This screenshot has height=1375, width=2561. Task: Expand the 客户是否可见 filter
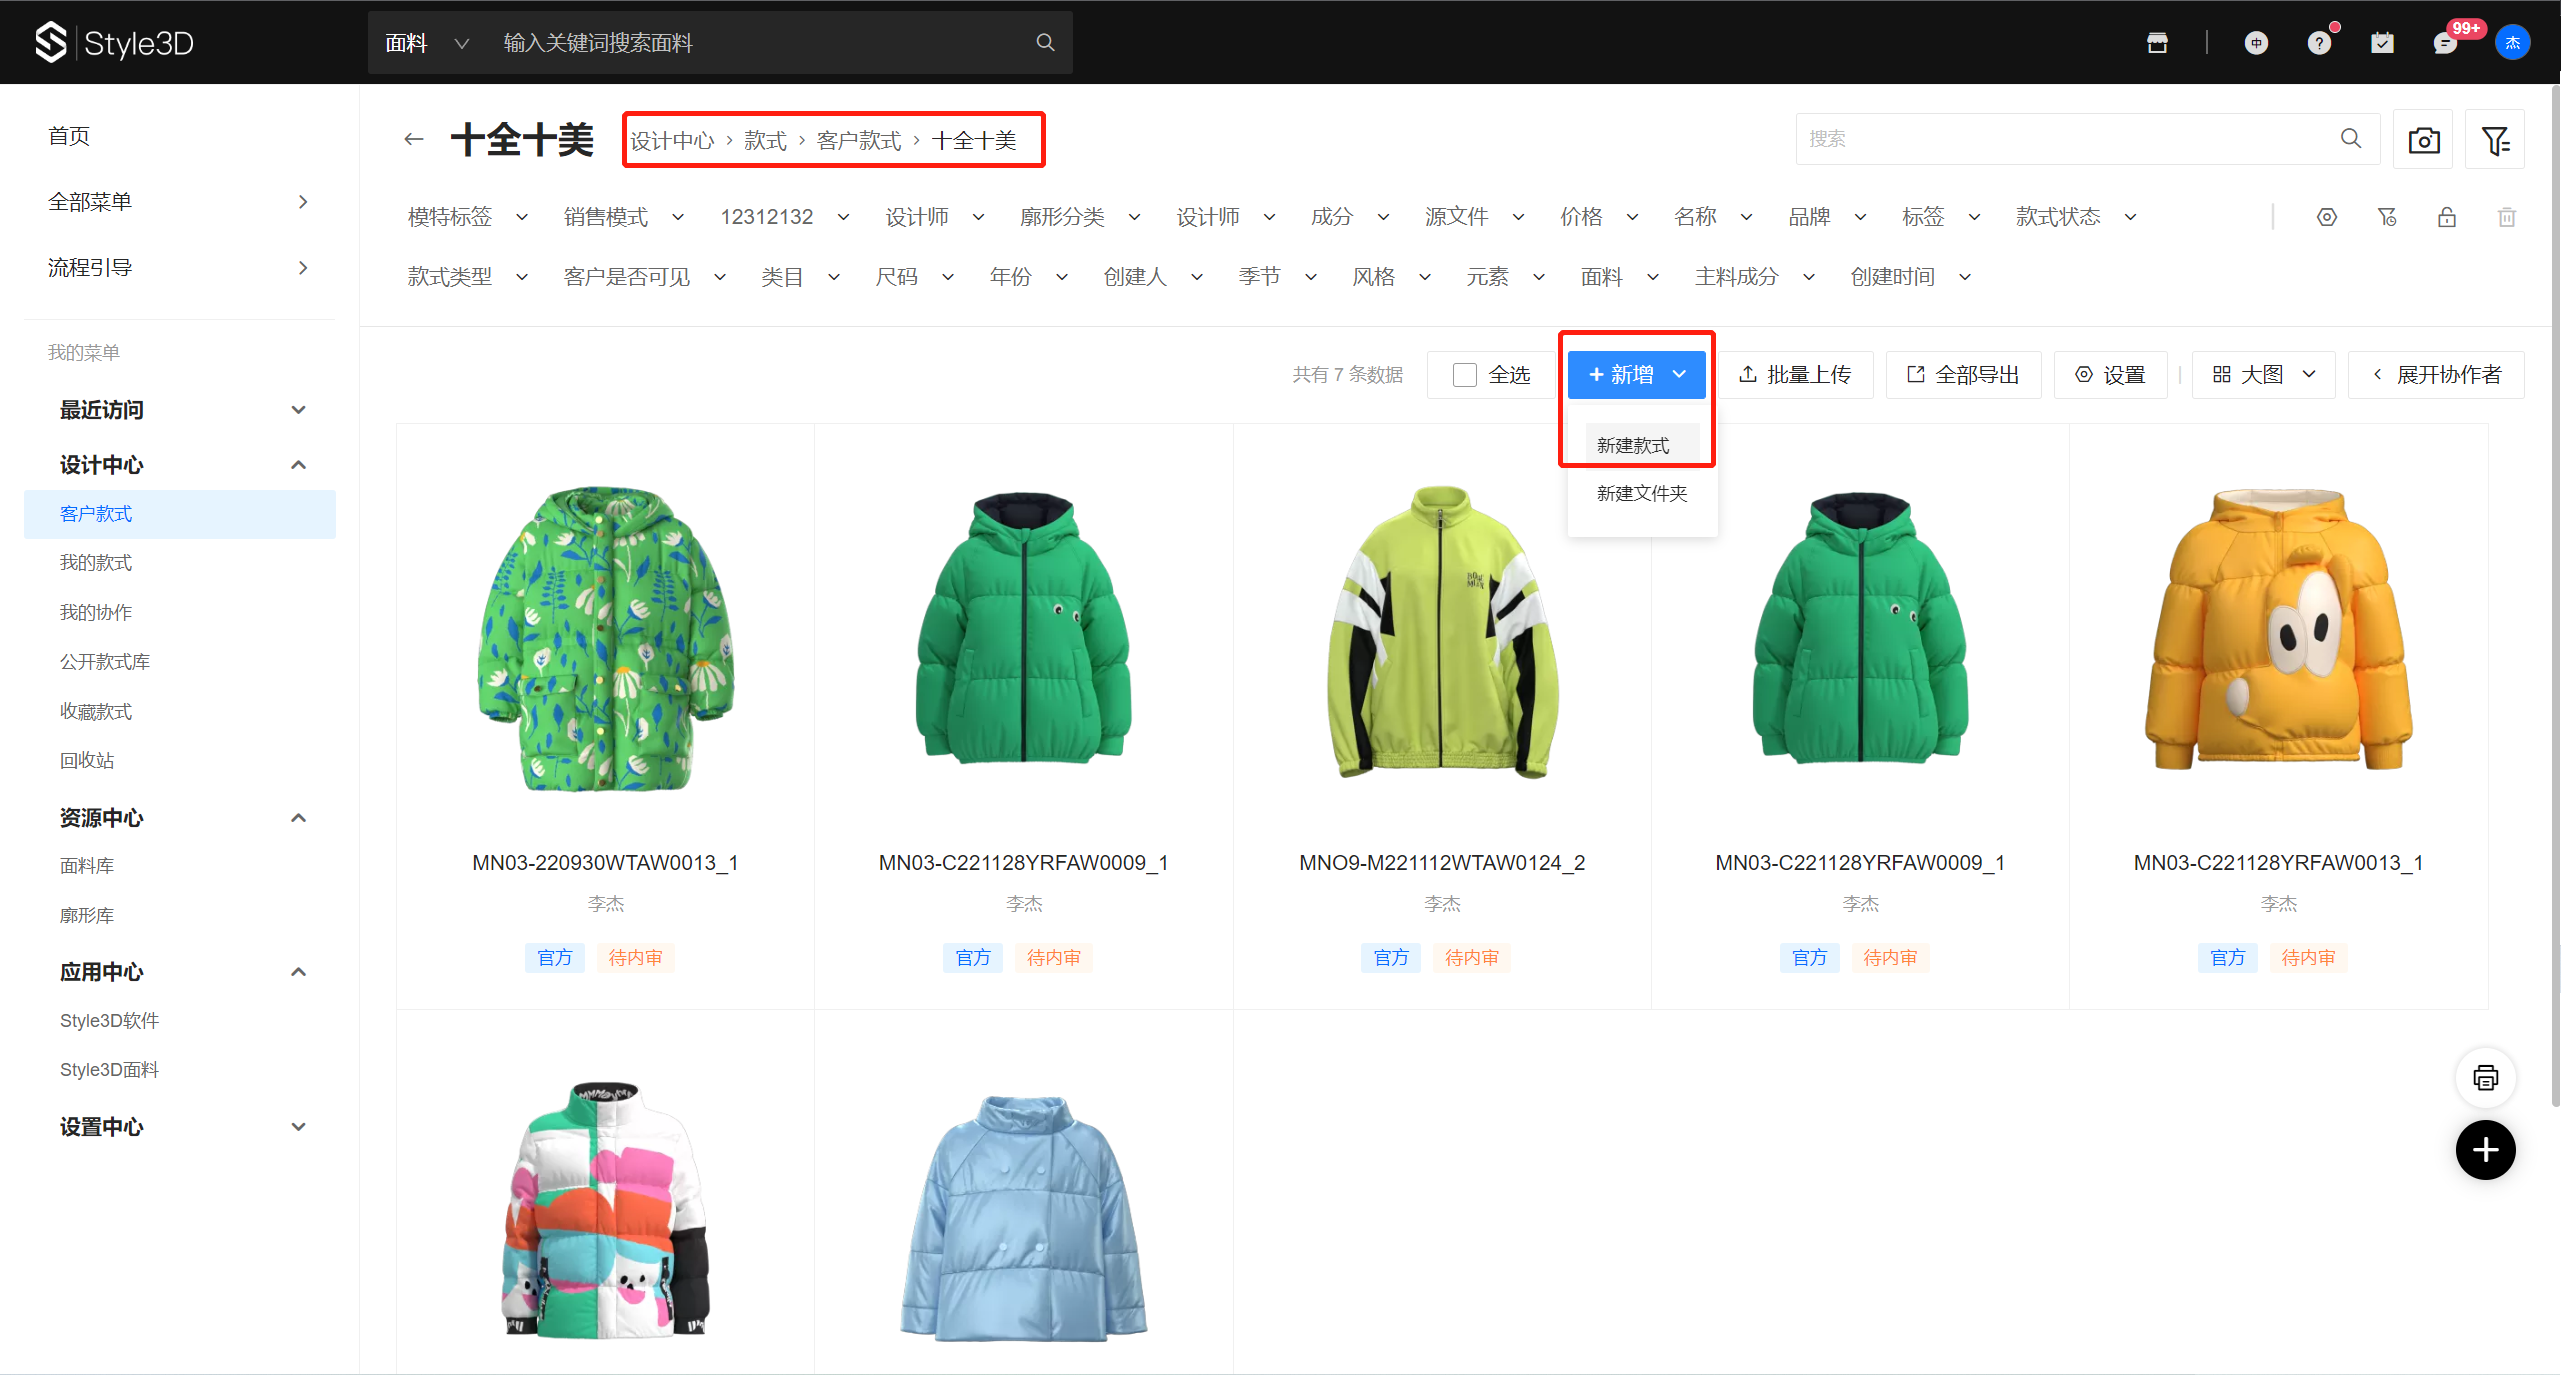[x=645, y=277]
